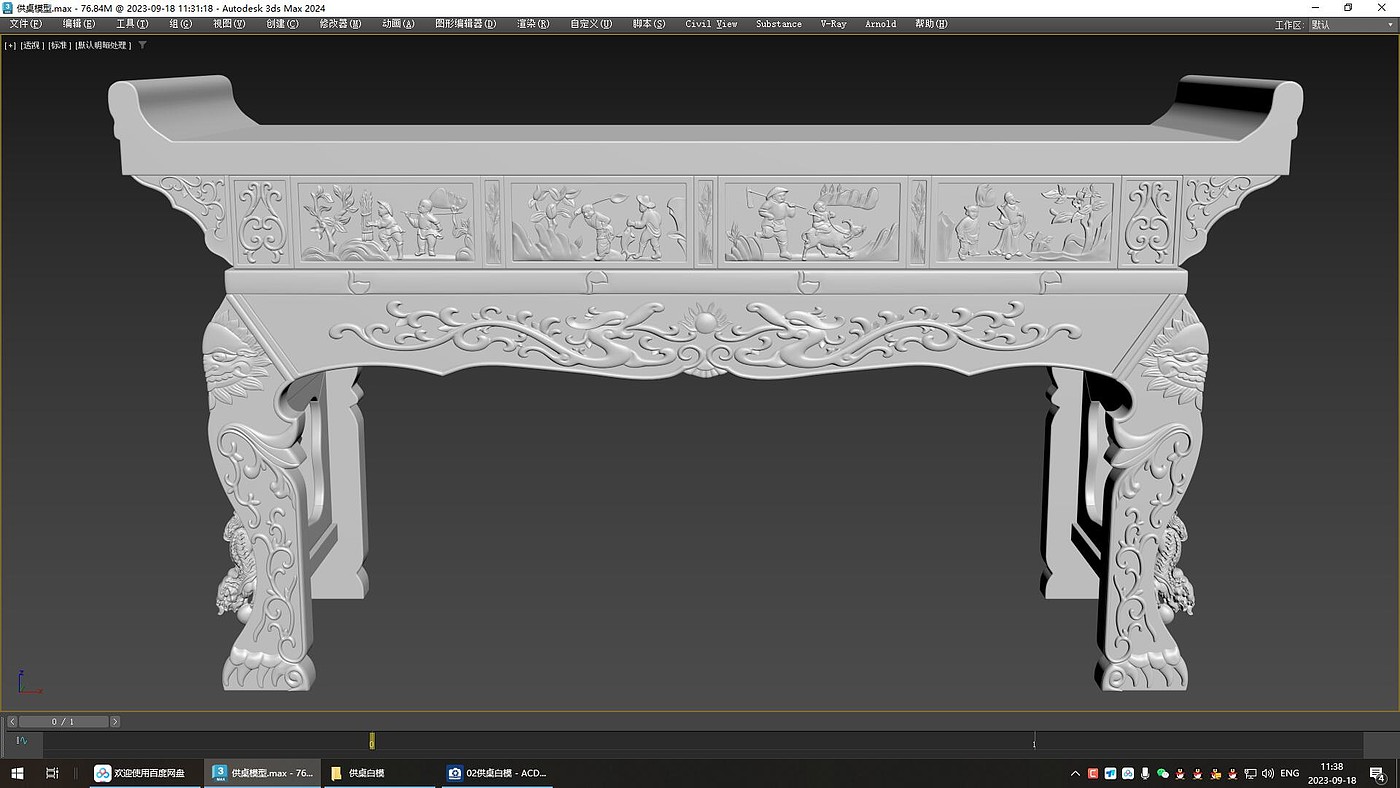The image size is (1400, 788).
Task: Show hidden system tray icons chevron
Action: pyautogui.click(x=1076, y=773)
